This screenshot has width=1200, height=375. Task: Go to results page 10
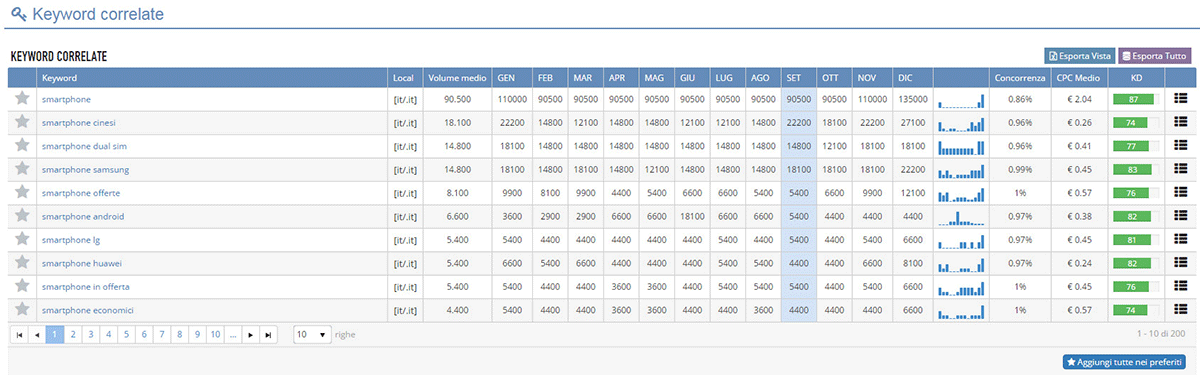click(x=215, y=335)
